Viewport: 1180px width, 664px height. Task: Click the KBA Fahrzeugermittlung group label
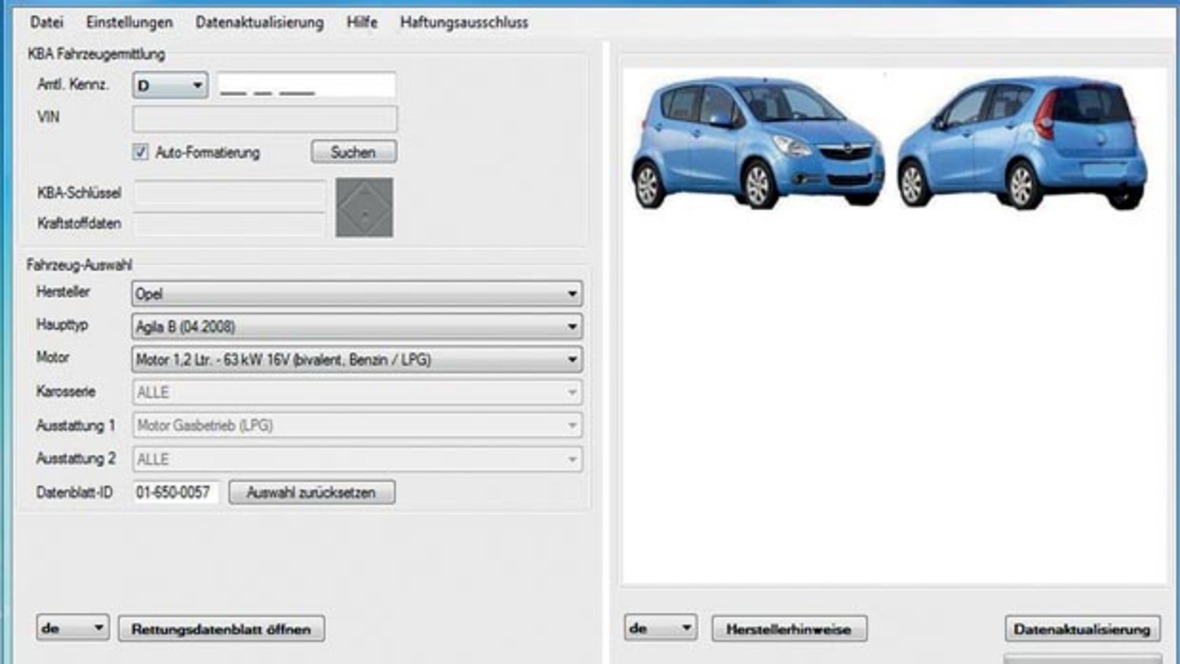tap(96, 54)
